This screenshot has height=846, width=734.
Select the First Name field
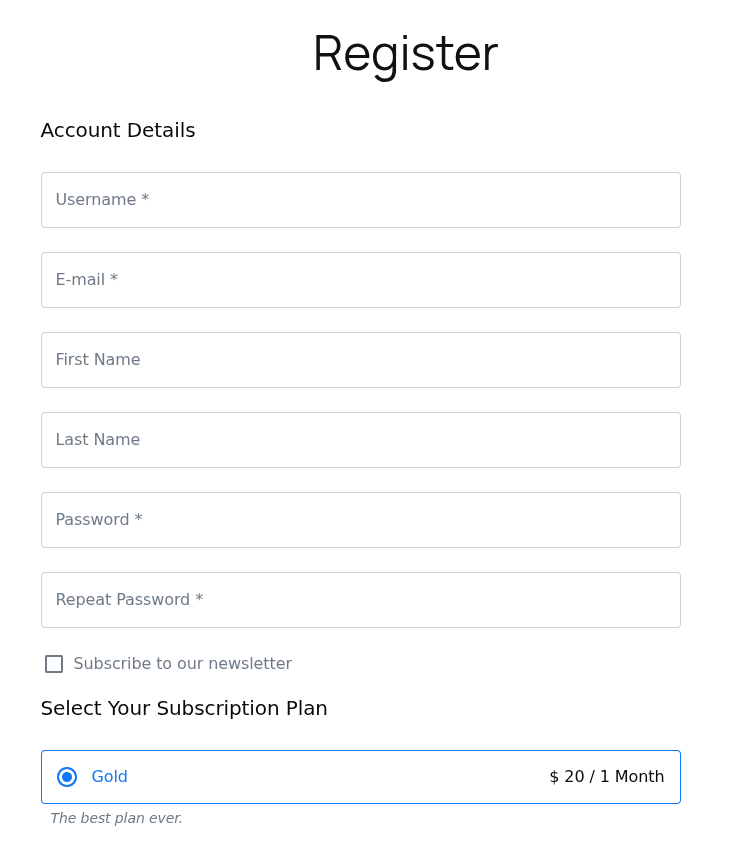coord(360,360)
